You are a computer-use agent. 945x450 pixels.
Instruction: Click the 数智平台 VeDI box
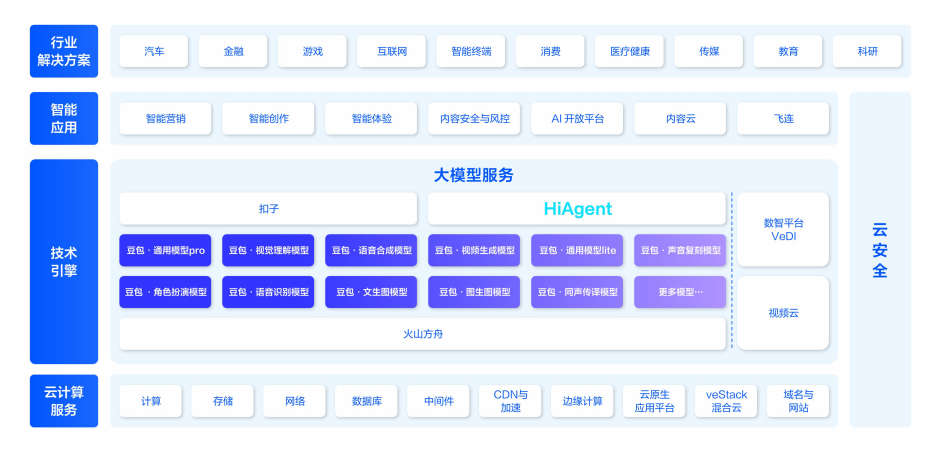(783, 229)
